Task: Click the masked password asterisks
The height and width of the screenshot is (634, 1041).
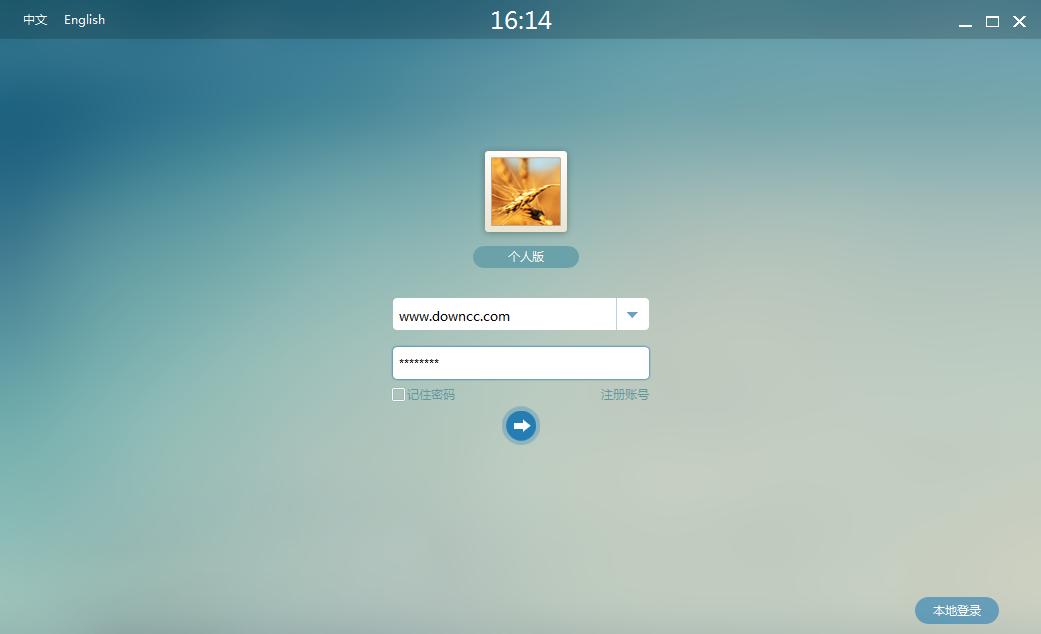Action: pos(419,363)
